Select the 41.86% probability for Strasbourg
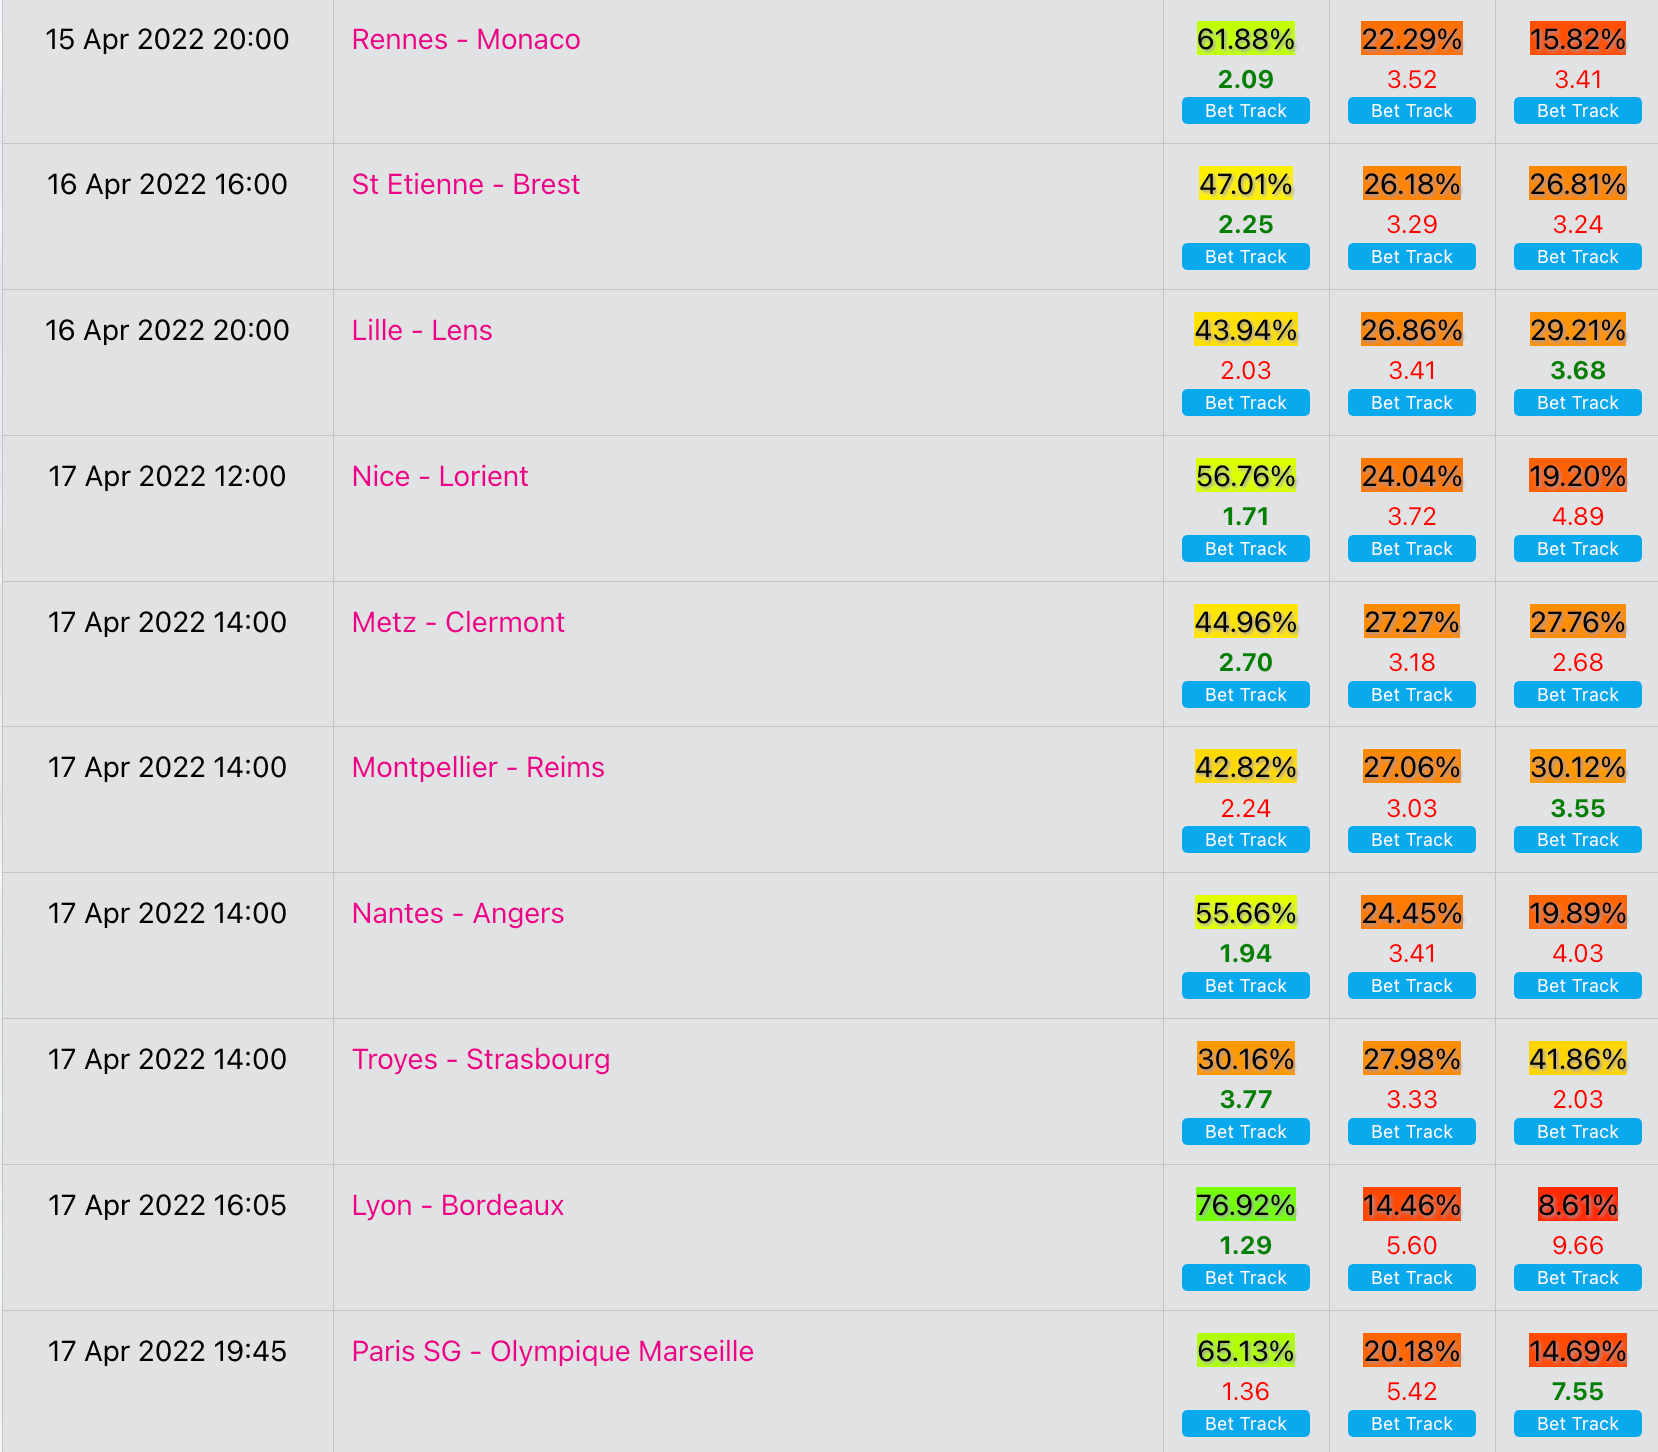Image resolution: width=1658 pixels, height=1452 pixels. pyautogui.click(x=1578, y=1059)
